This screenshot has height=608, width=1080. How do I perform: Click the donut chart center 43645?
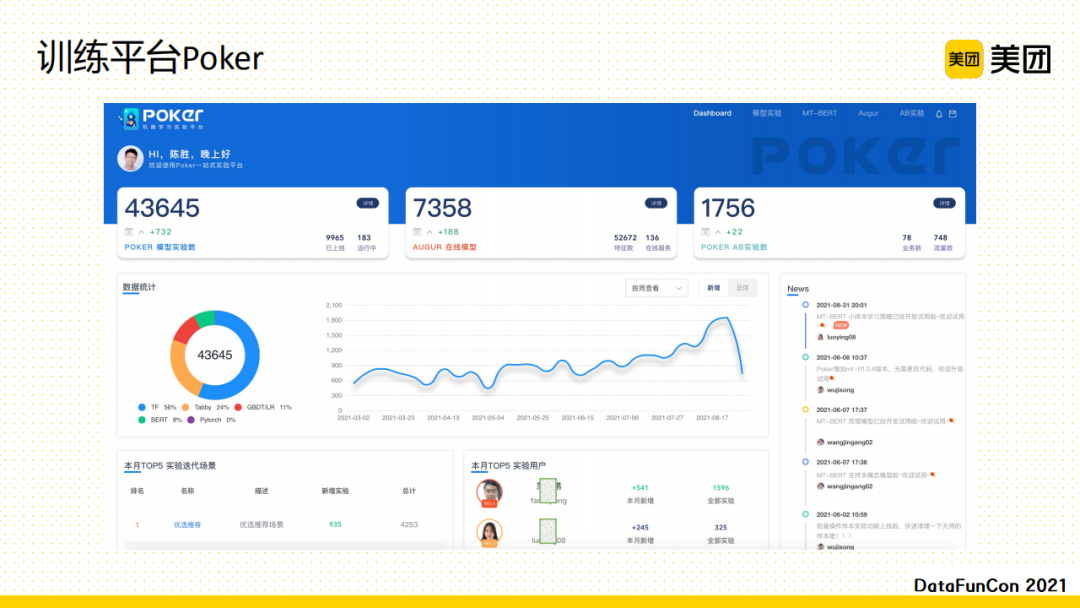click(215, 355)
